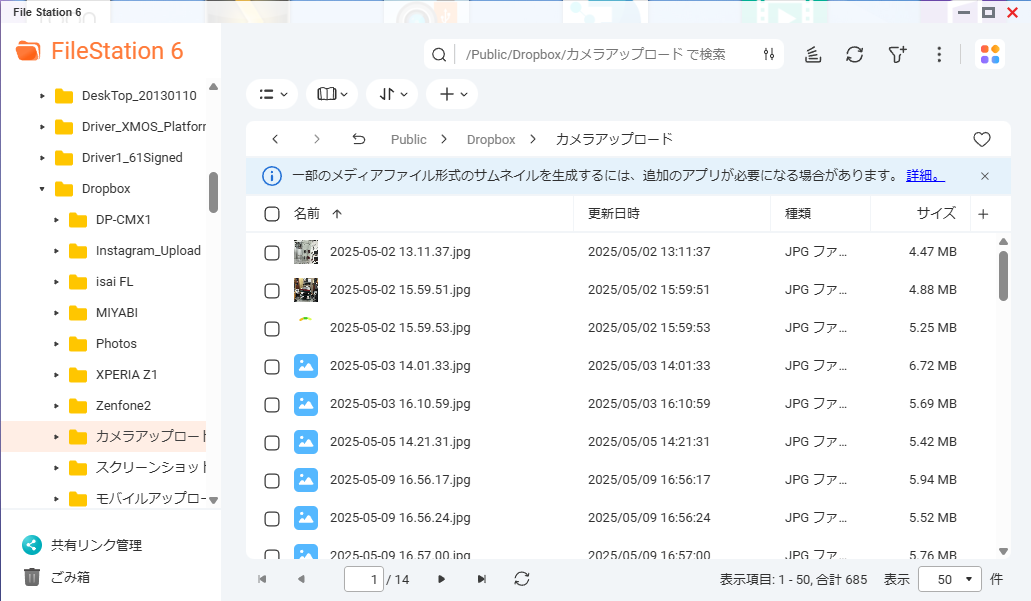
Task: Click the refresh icon in top toolbar
Action: (x=854, y=55)
